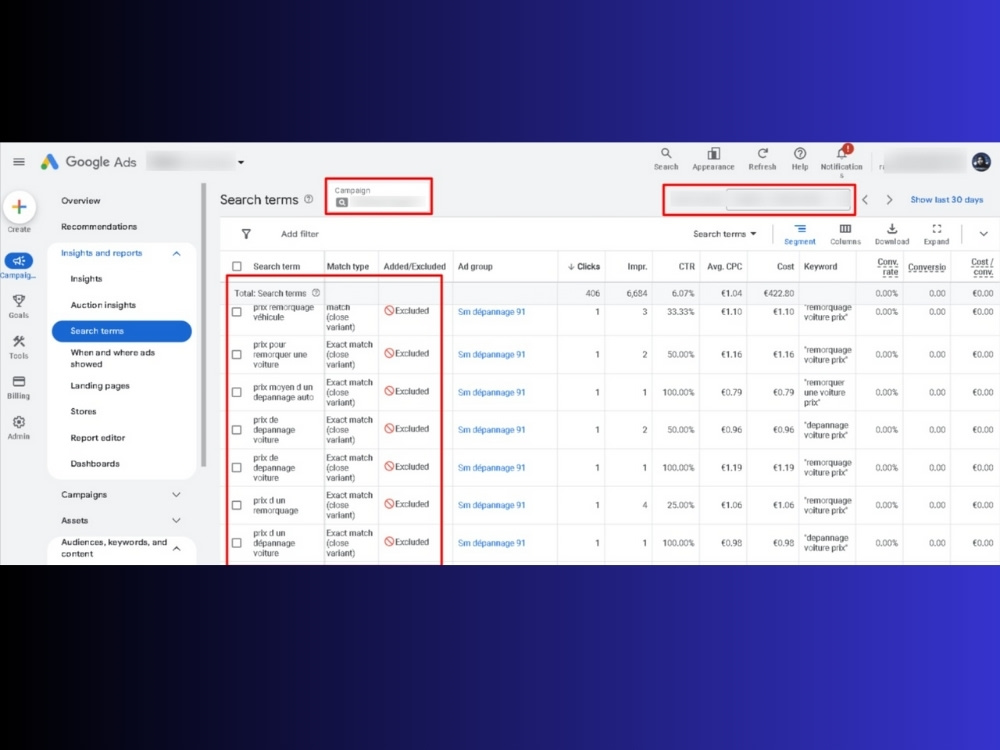Toggle the select-all header checkbox
Screen dimensions: 1000x750
pyautogui.click(x=237, y=266)
